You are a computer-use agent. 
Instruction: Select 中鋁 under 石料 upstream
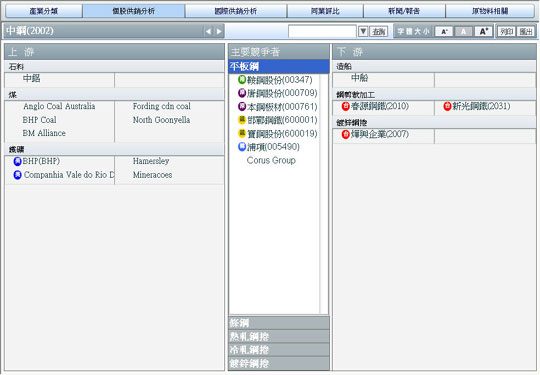31,79
